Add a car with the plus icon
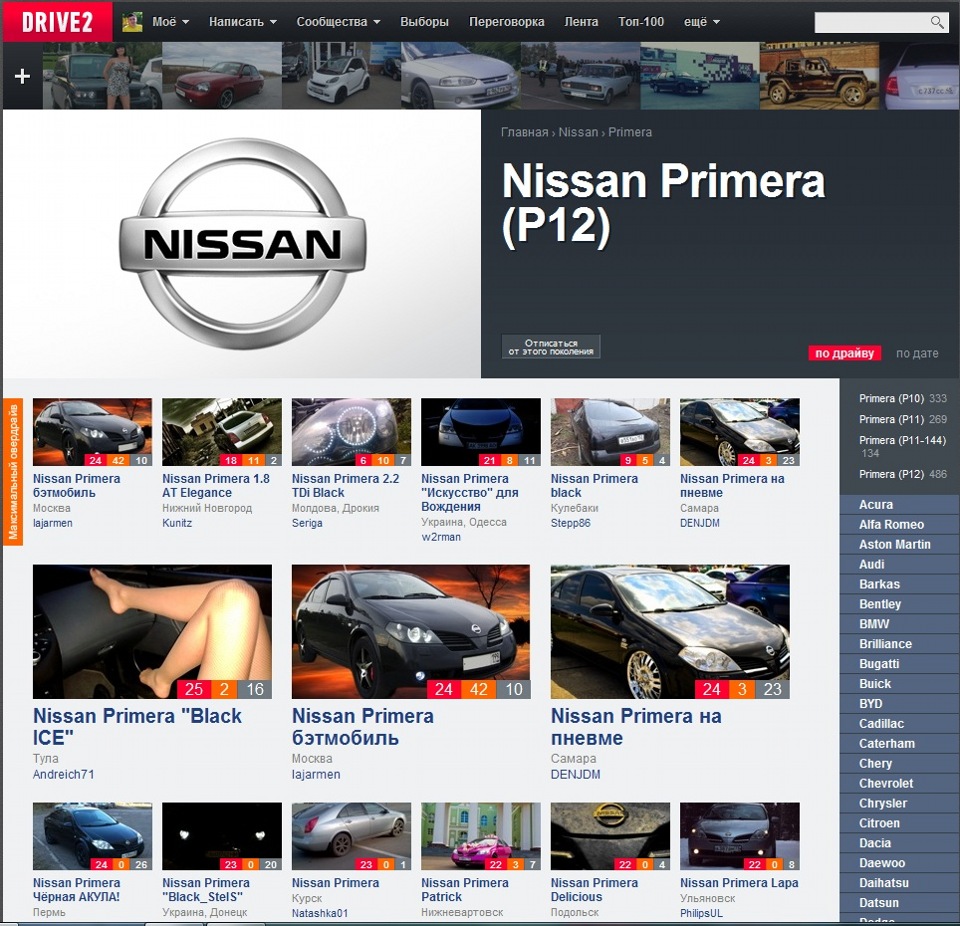 pyautogui.click(x=23, y=76)
